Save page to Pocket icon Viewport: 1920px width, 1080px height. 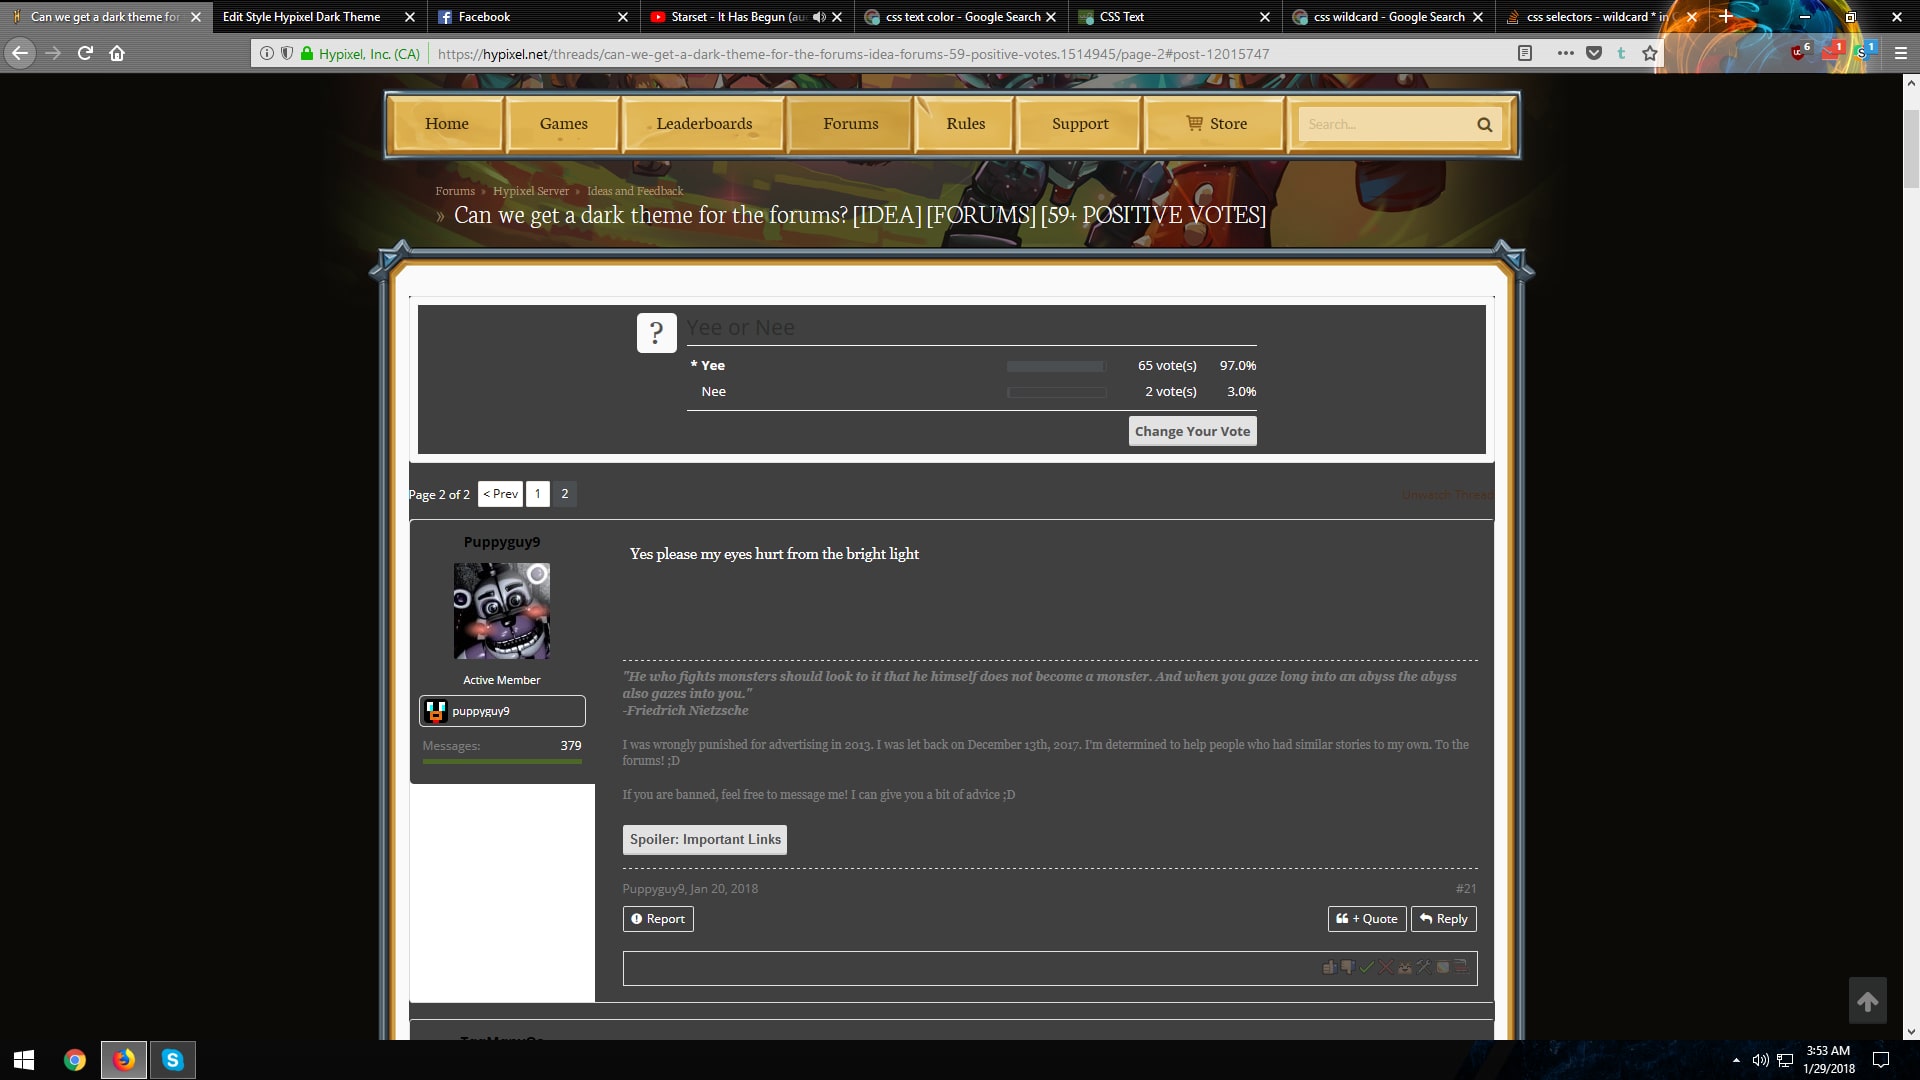click(1594, 53)
